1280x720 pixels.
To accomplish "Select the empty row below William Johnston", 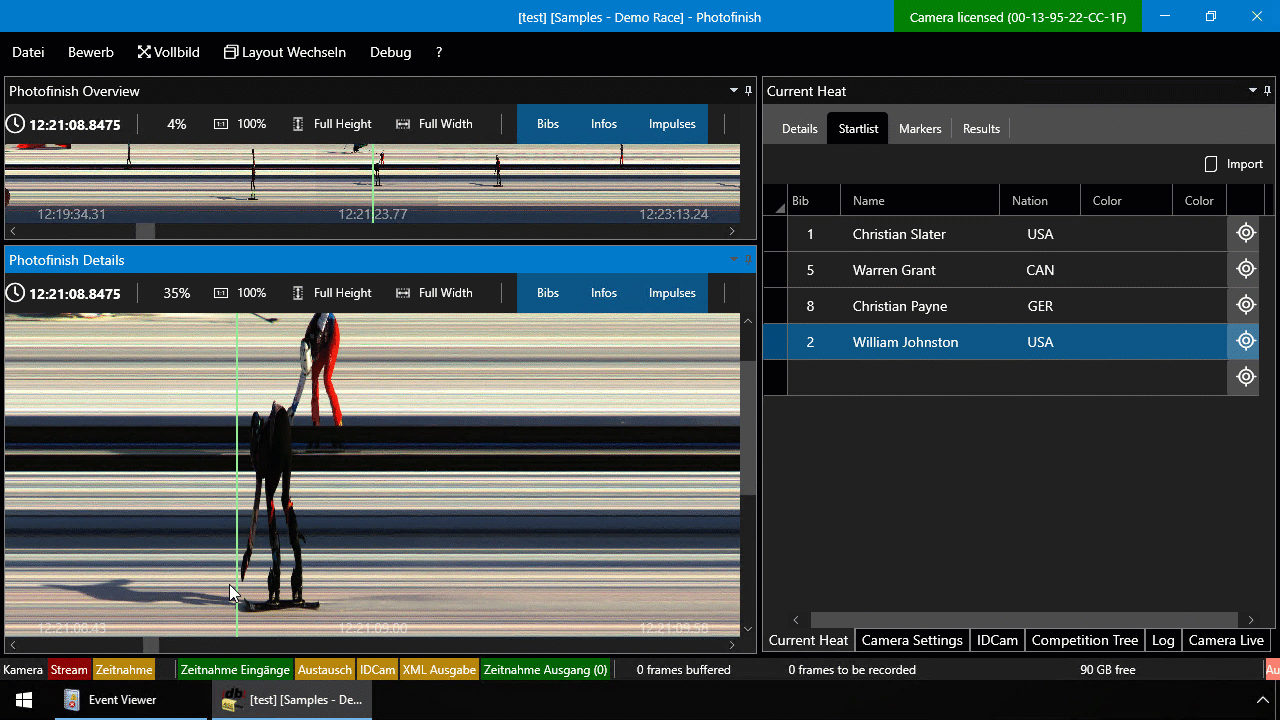I will tap(1000, 377).
